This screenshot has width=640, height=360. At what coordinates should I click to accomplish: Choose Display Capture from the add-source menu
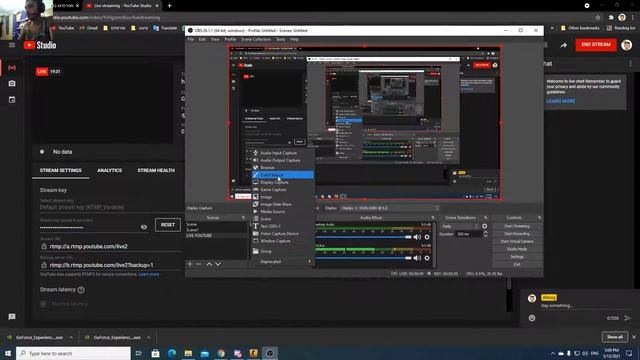pos(283,182)
